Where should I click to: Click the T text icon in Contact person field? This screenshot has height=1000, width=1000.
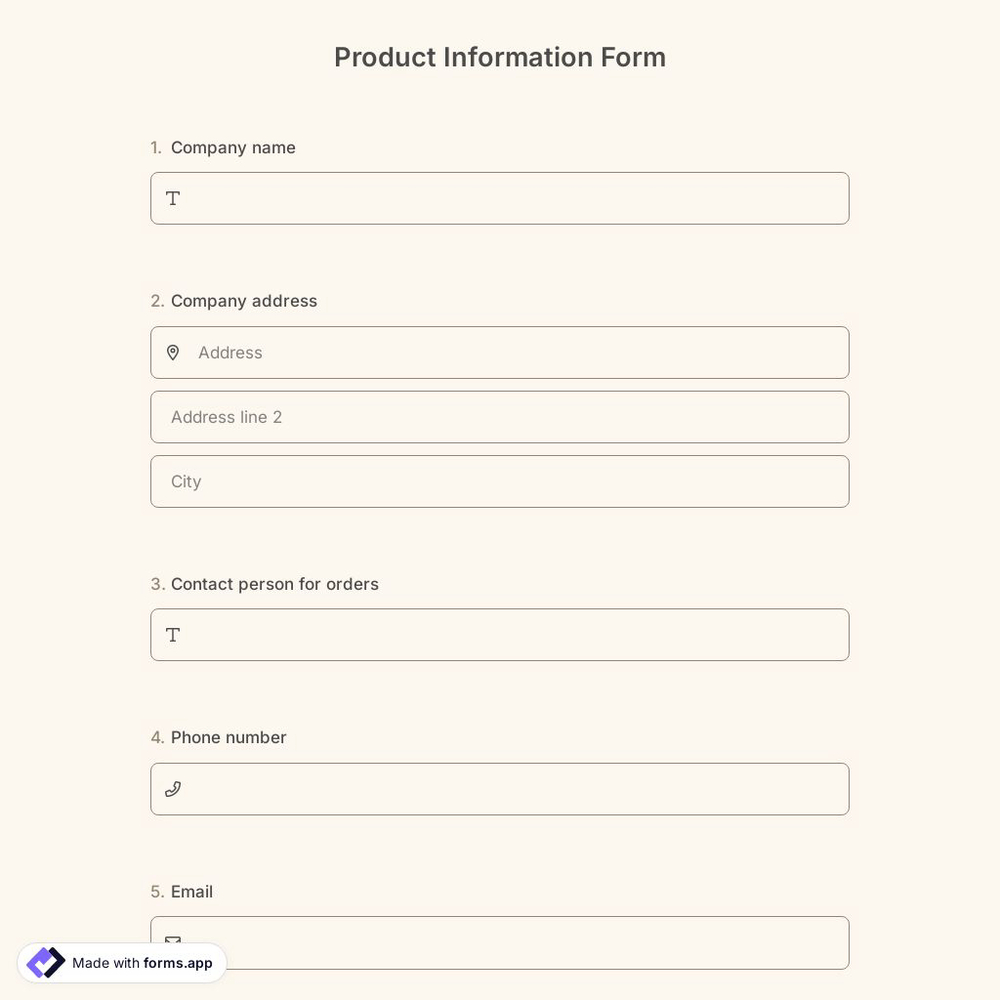click(x=172, y=634)
